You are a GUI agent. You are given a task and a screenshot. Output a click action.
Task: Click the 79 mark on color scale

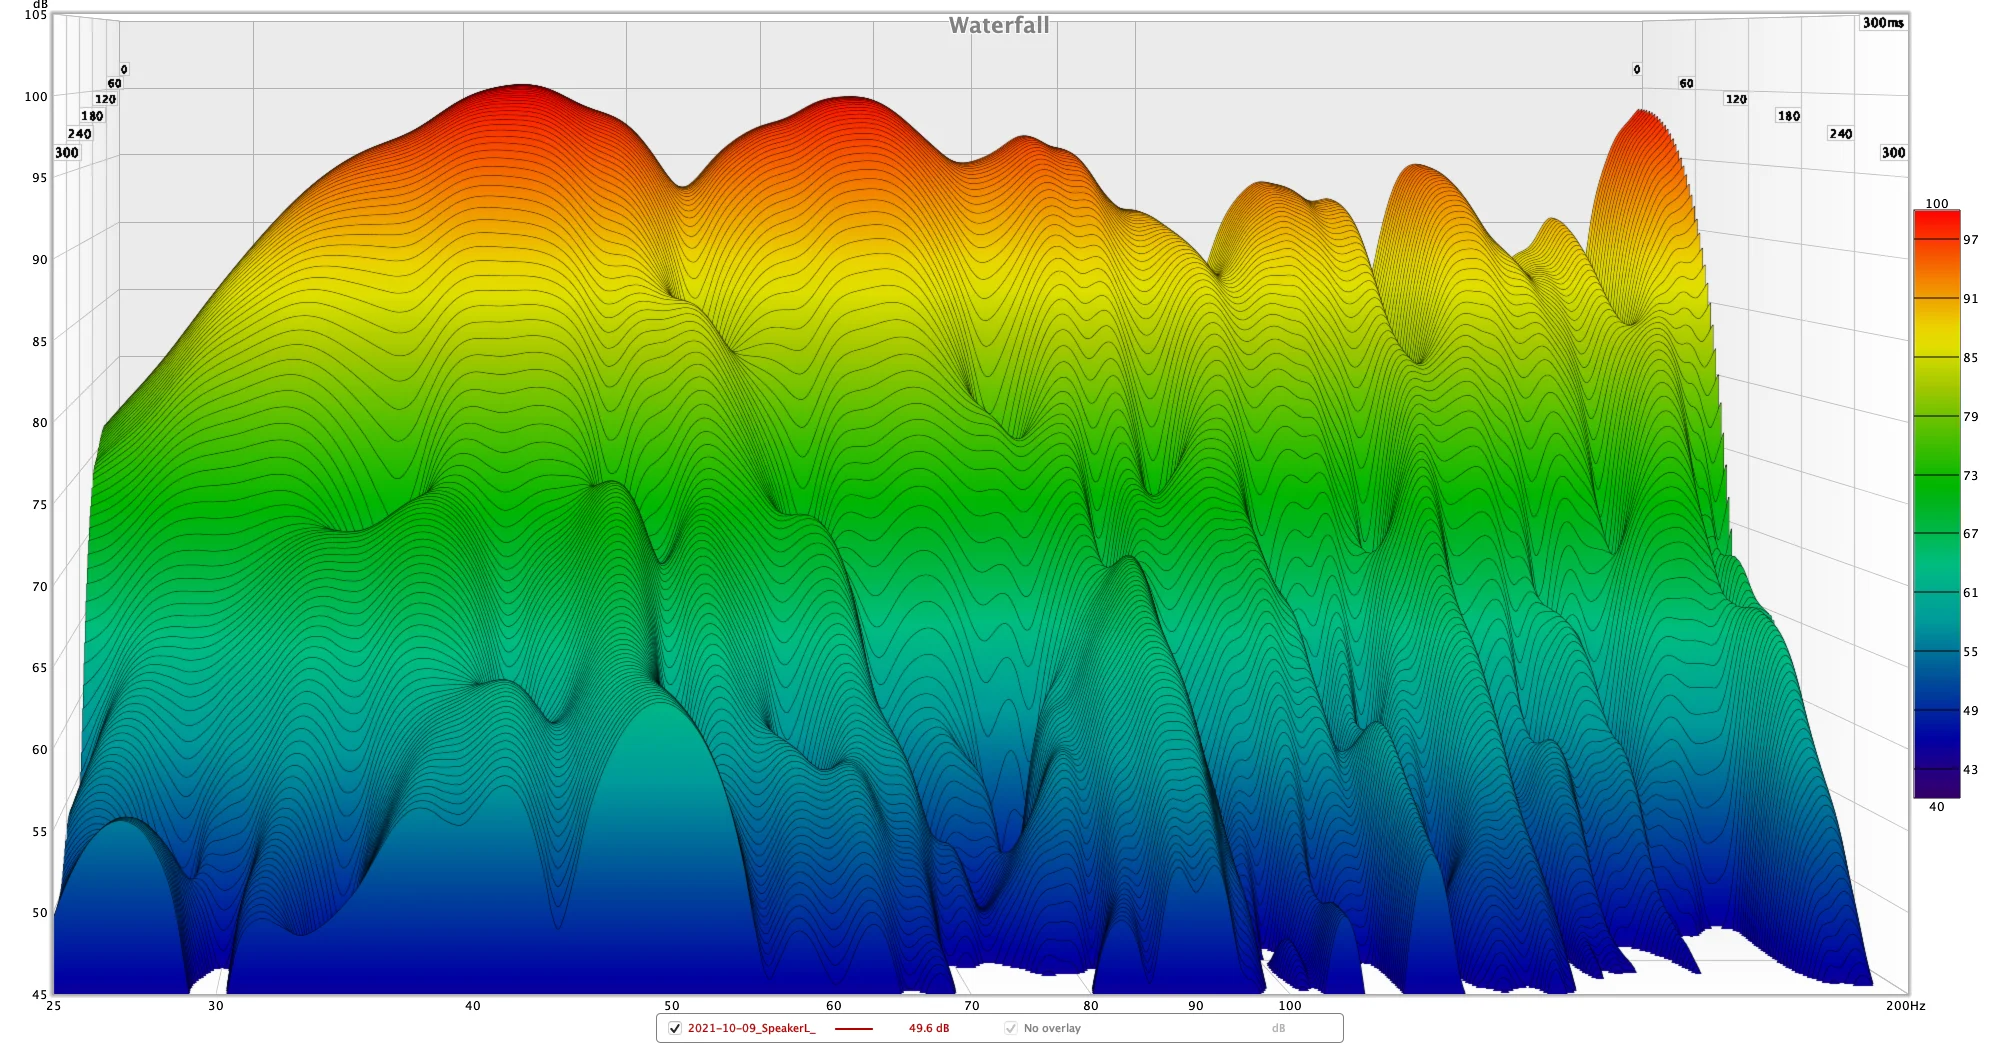1970,416
